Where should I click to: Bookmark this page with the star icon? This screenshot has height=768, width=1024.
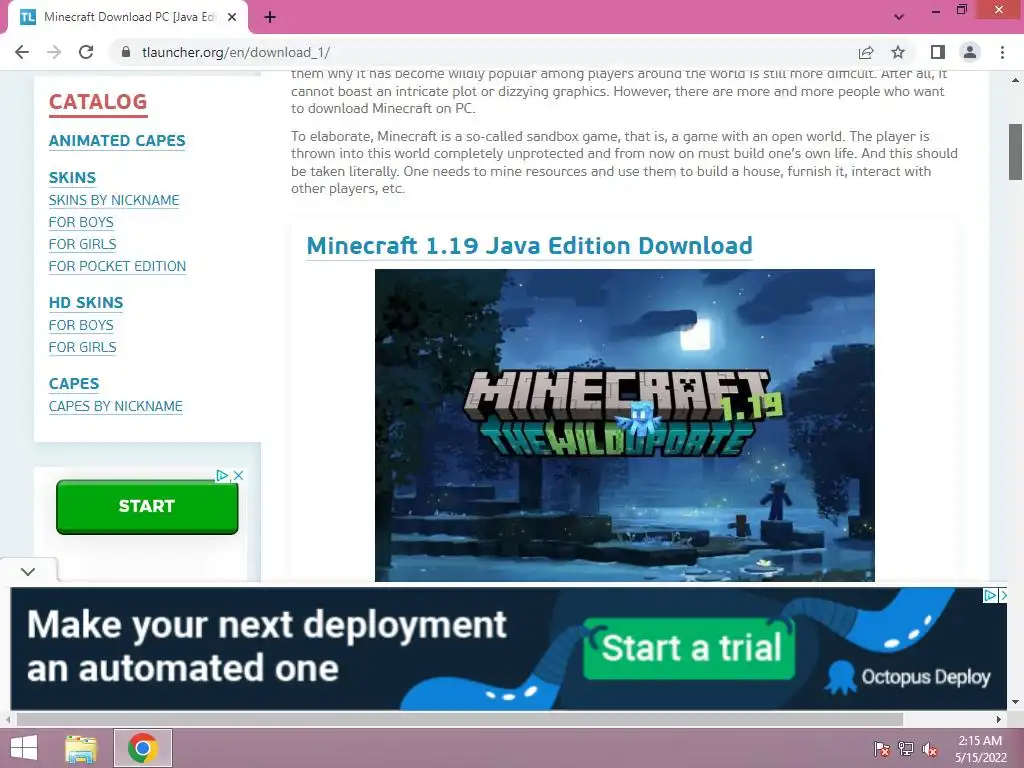pyautogui.click(x=898, y=52)
